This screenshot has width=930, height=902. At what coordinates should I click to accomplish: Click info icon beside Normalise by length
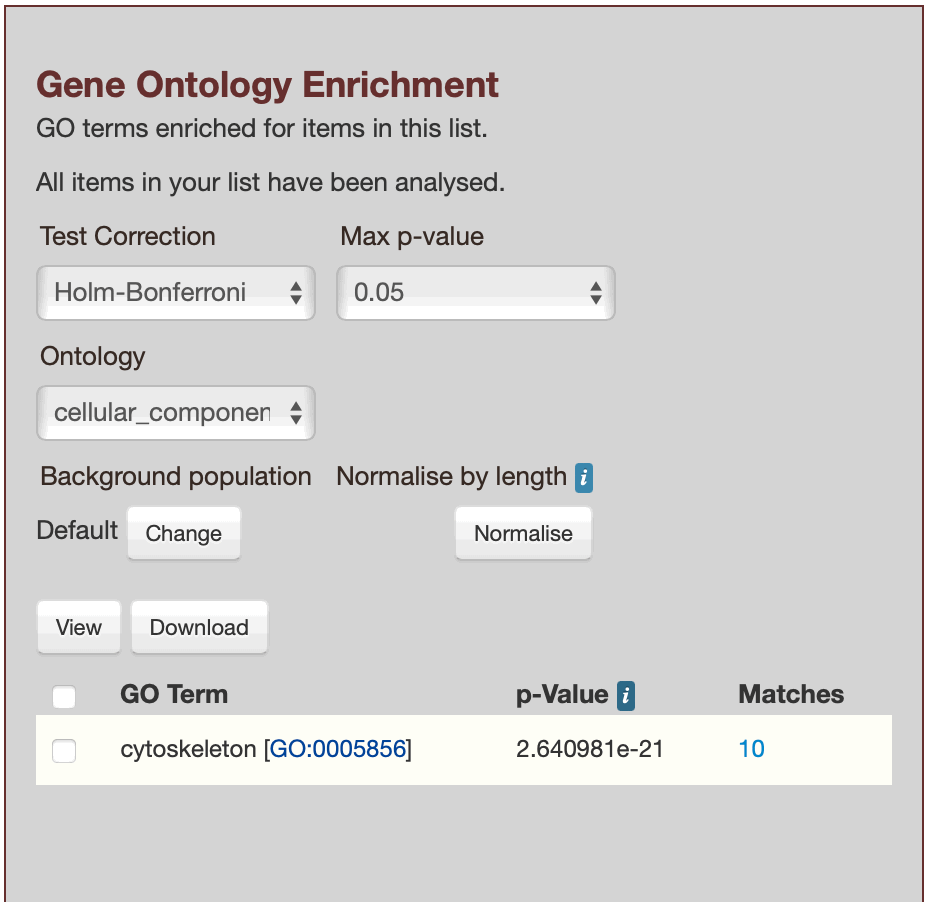point(584,478)
